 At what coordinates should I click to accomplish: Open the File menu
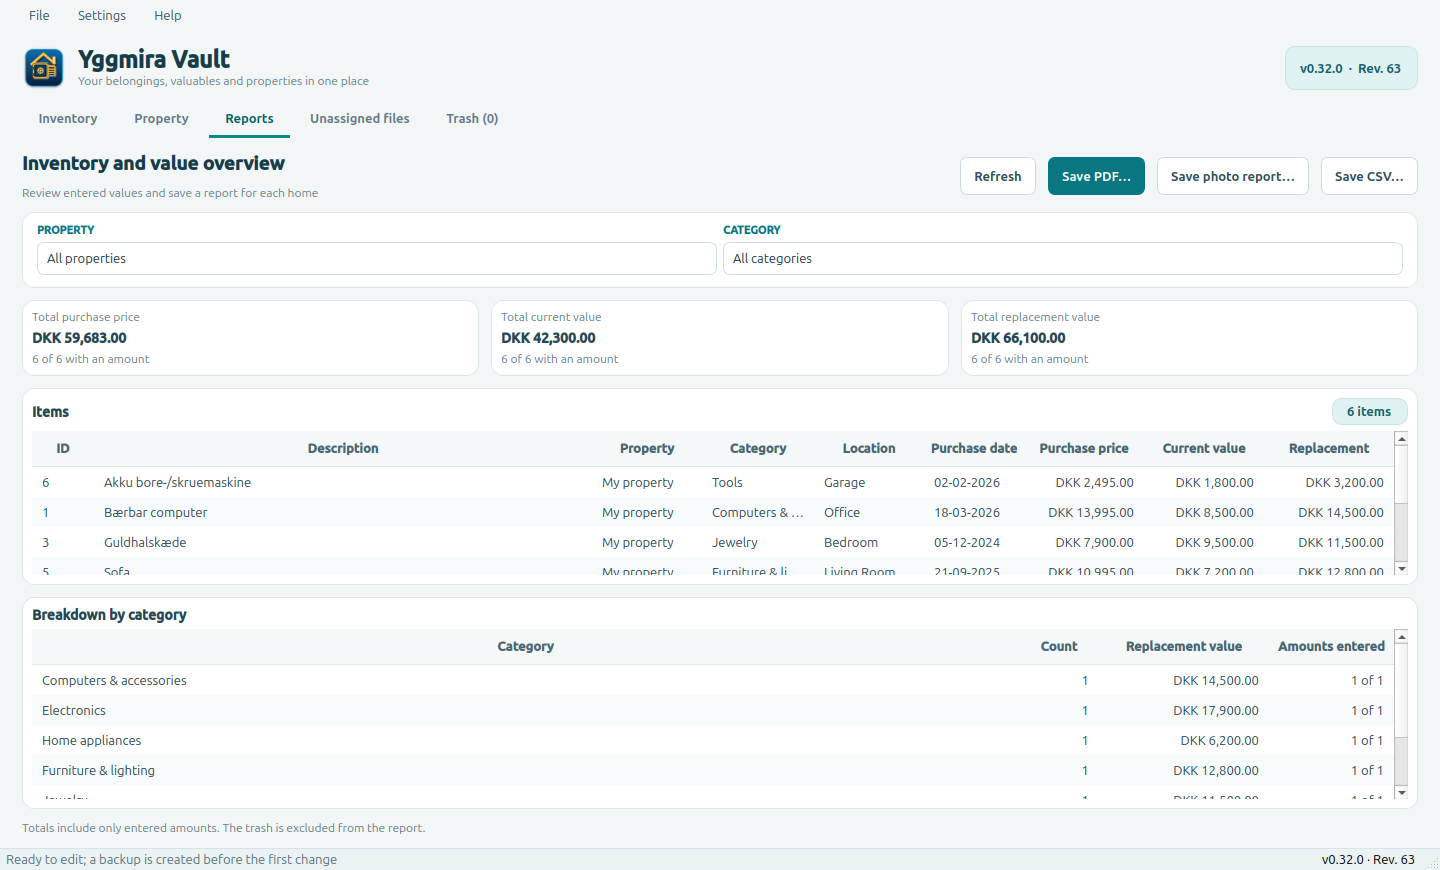tap(39, 15)
